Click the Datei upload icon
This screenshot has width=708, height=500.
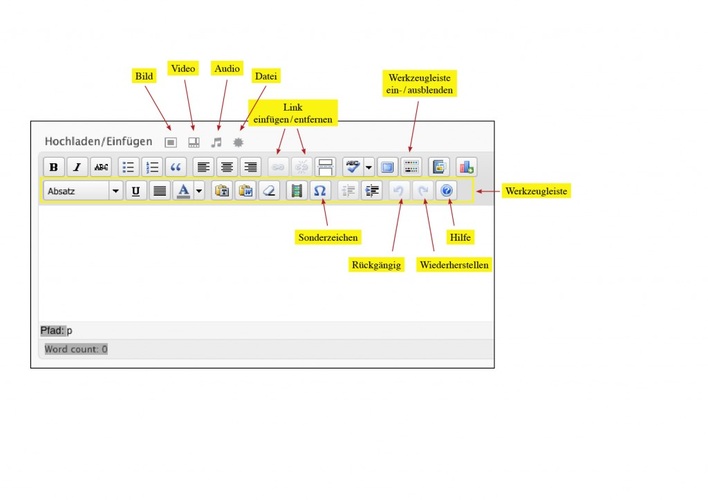(238, 142)
